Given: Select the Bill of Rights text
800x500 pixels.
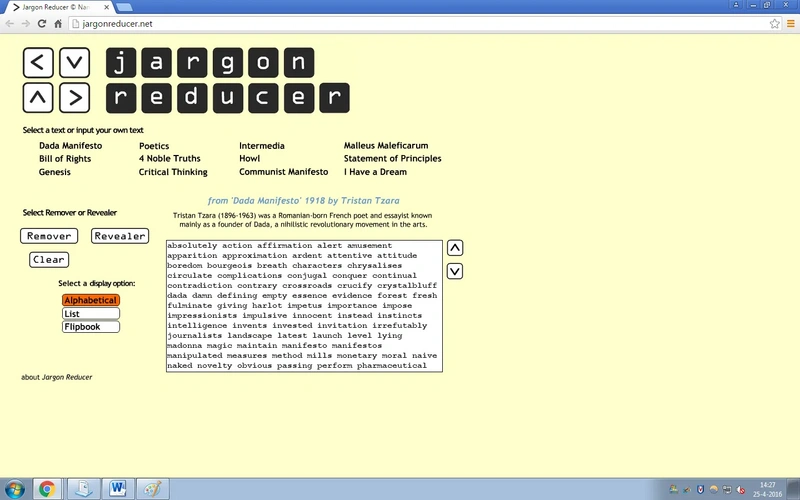Looking at the screenshot, I should [65, 159].
